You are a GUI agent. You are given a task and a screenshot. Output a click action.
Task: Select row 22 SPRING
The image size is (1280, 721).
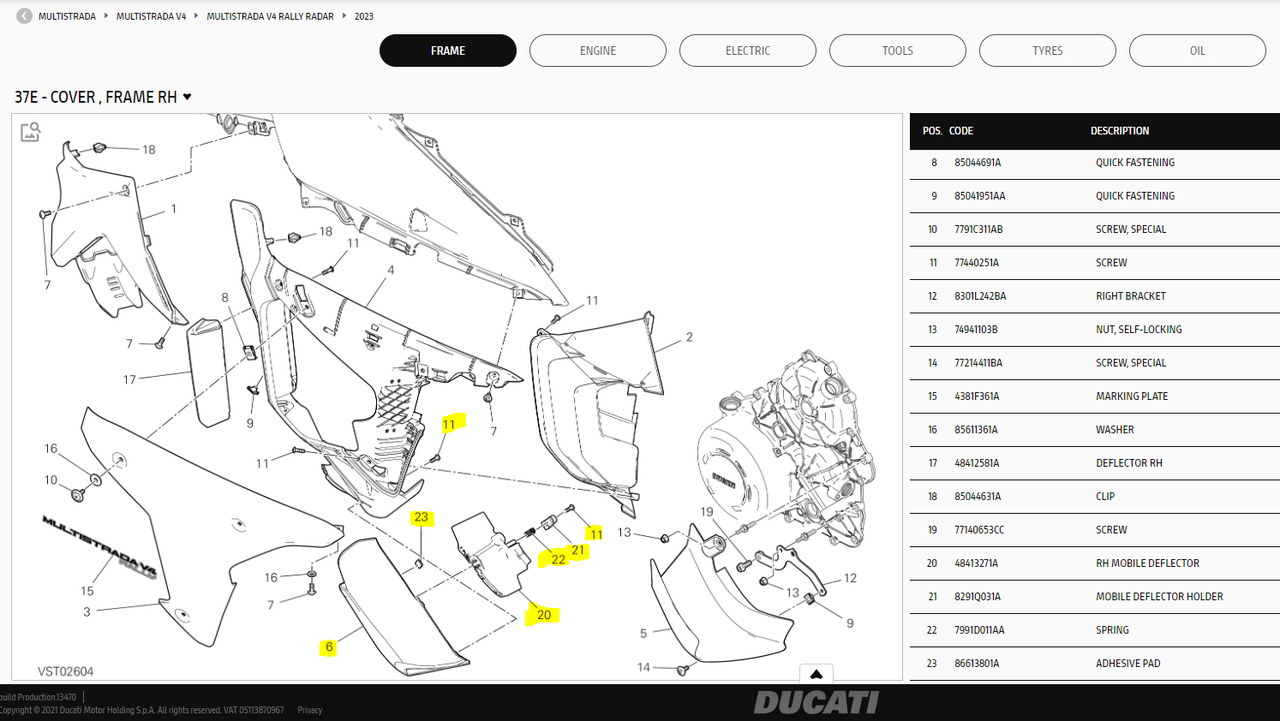coord(1095,630)
